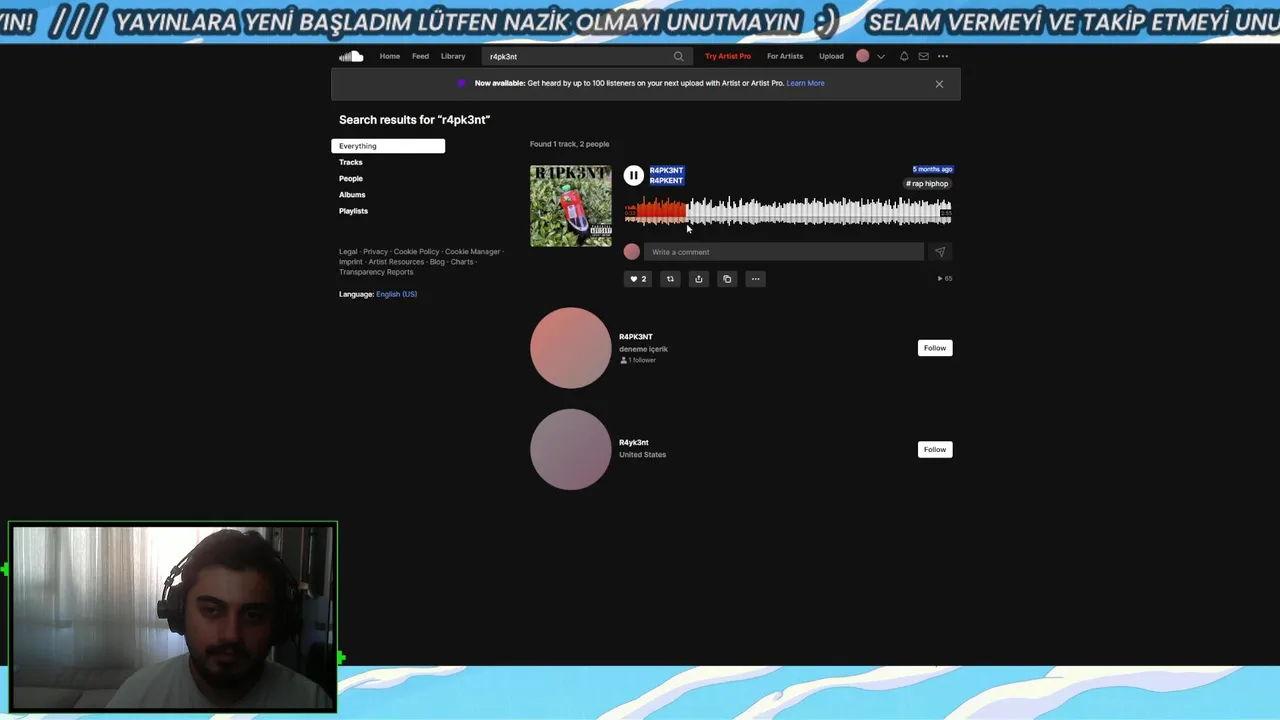Open the Charts footer link
Viewport: 1280px width, 720px height.
pyautogui.click(x=462, y=262)
